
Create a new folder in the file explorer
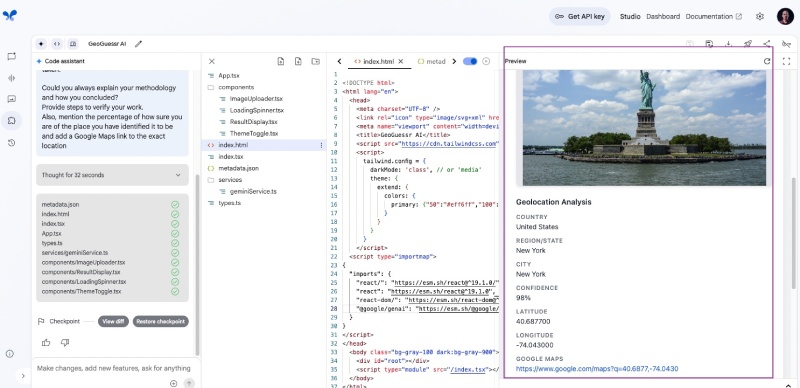pyautogui.click(x=316, y=61)
